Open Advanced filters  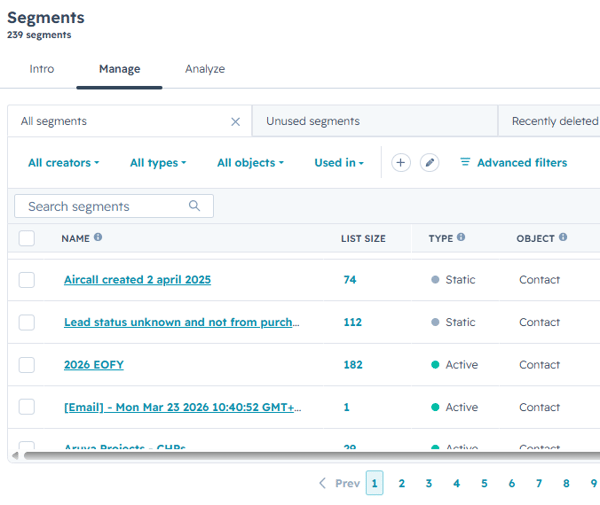[x=513, y=163]
